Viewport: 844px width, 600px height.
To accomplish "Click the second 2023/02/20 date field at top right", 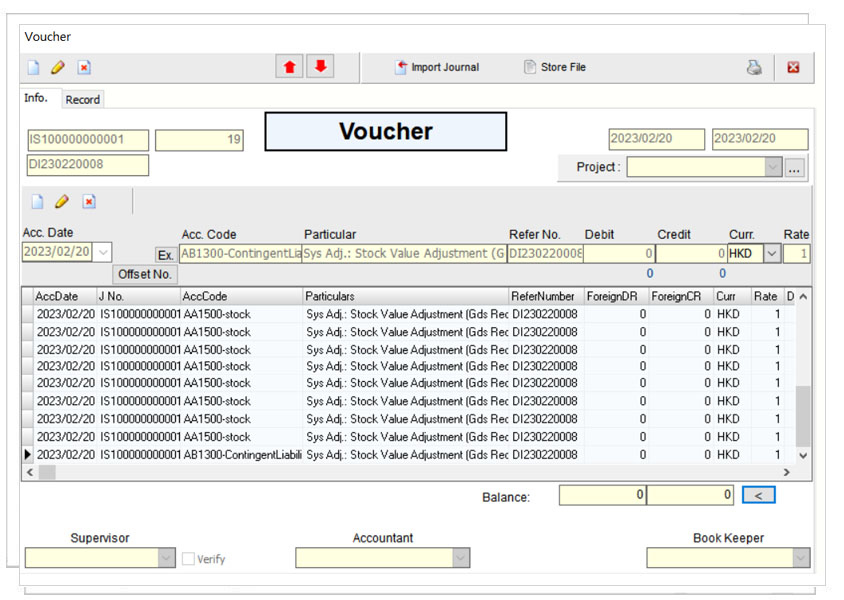I will point(760,139).
